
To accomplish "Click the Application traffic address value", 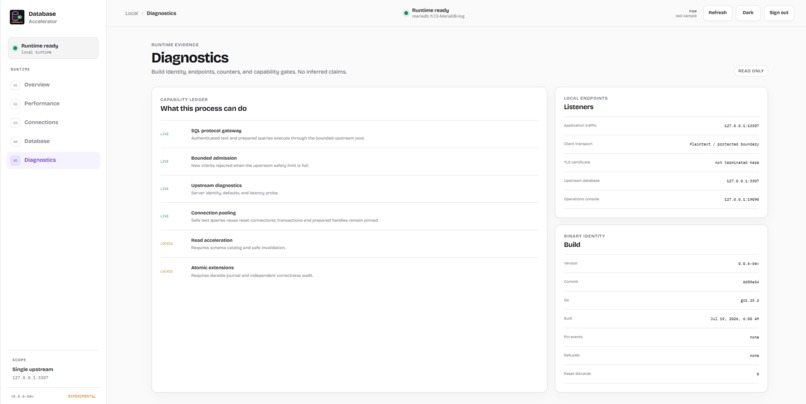I will click(x=741, y=126).
